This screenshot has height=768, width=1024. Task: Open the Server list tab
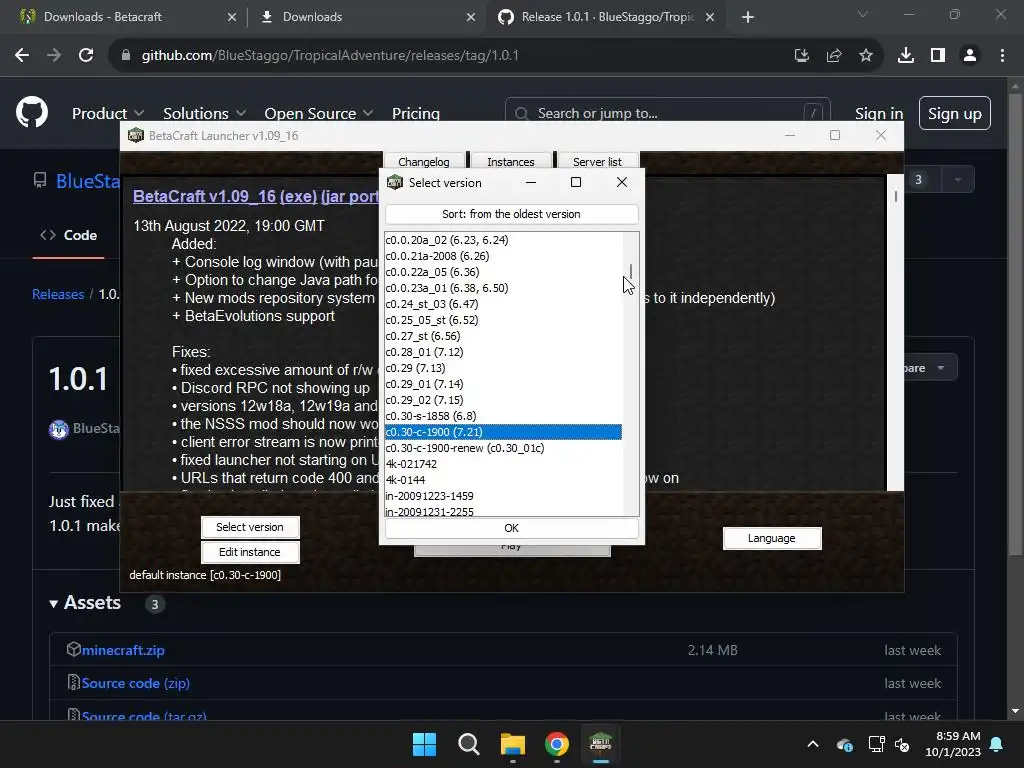(x=597, y=161)
